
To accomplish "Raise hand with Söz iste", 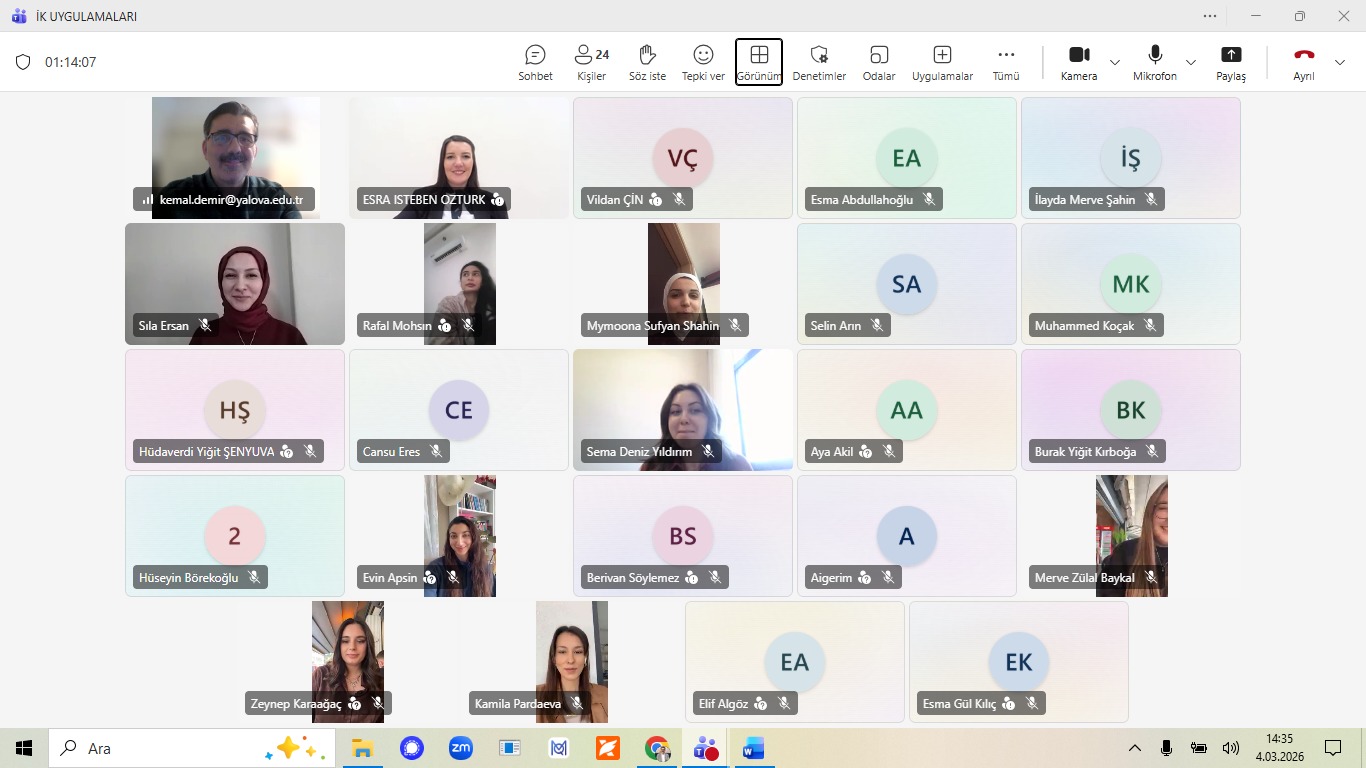I will 647,62.
